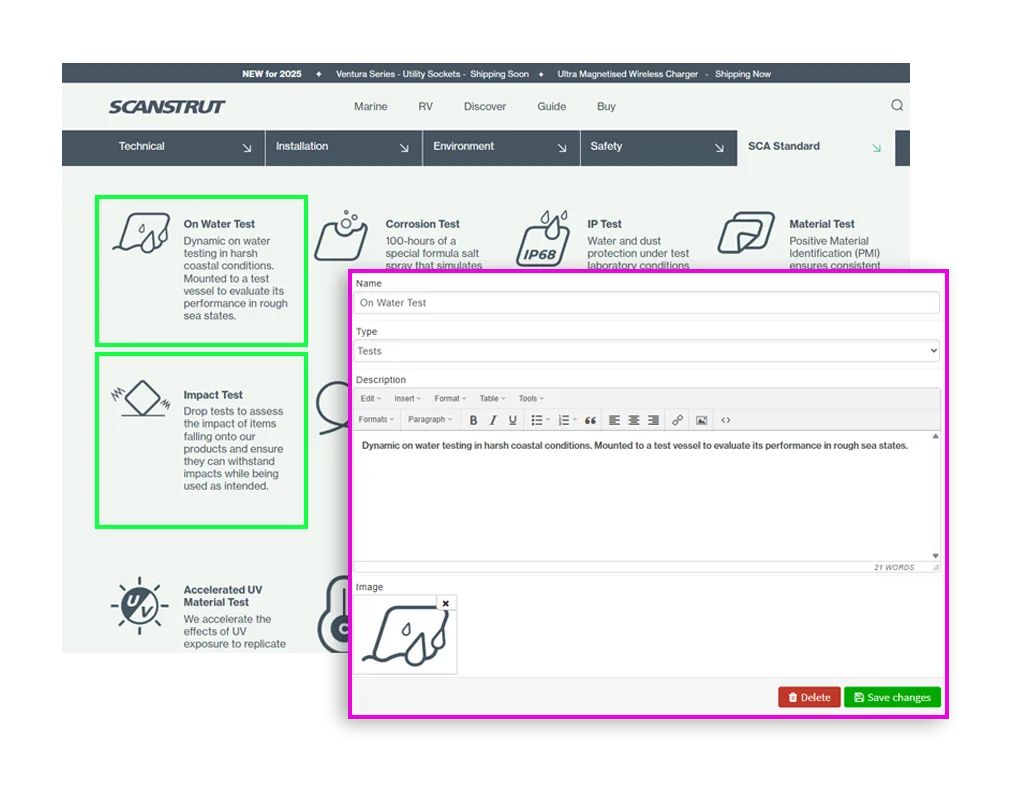Align description text to center

pyautogui.click(x=633, y=419)
